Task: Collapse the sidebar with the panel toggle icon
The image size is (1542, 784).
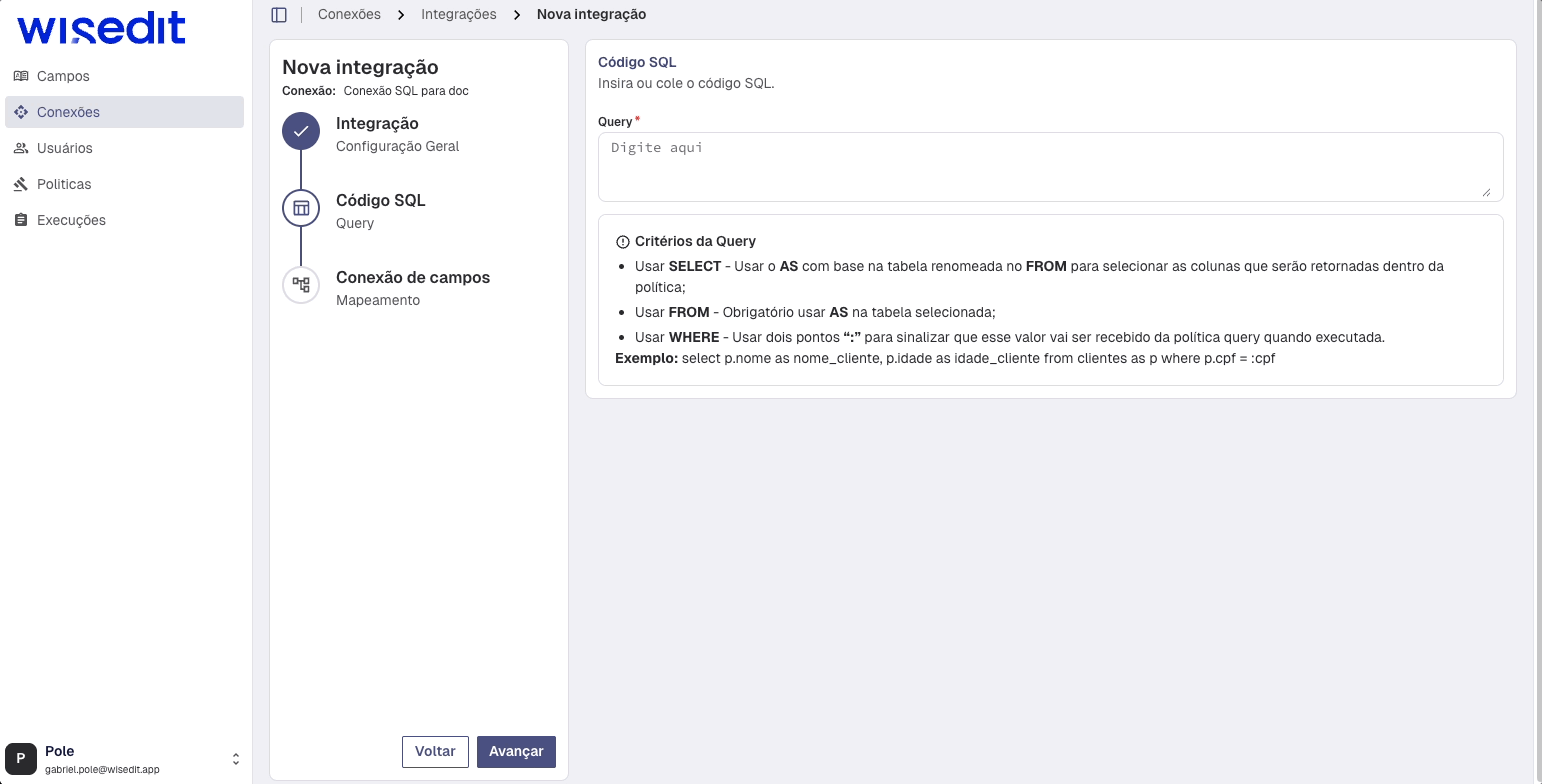Action: coord(277,14)
